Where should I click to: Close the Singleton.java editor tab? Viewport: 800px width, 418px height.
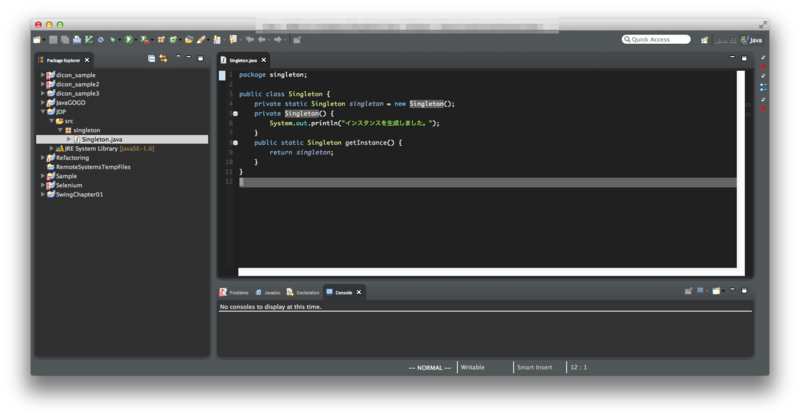click(264, 60)
